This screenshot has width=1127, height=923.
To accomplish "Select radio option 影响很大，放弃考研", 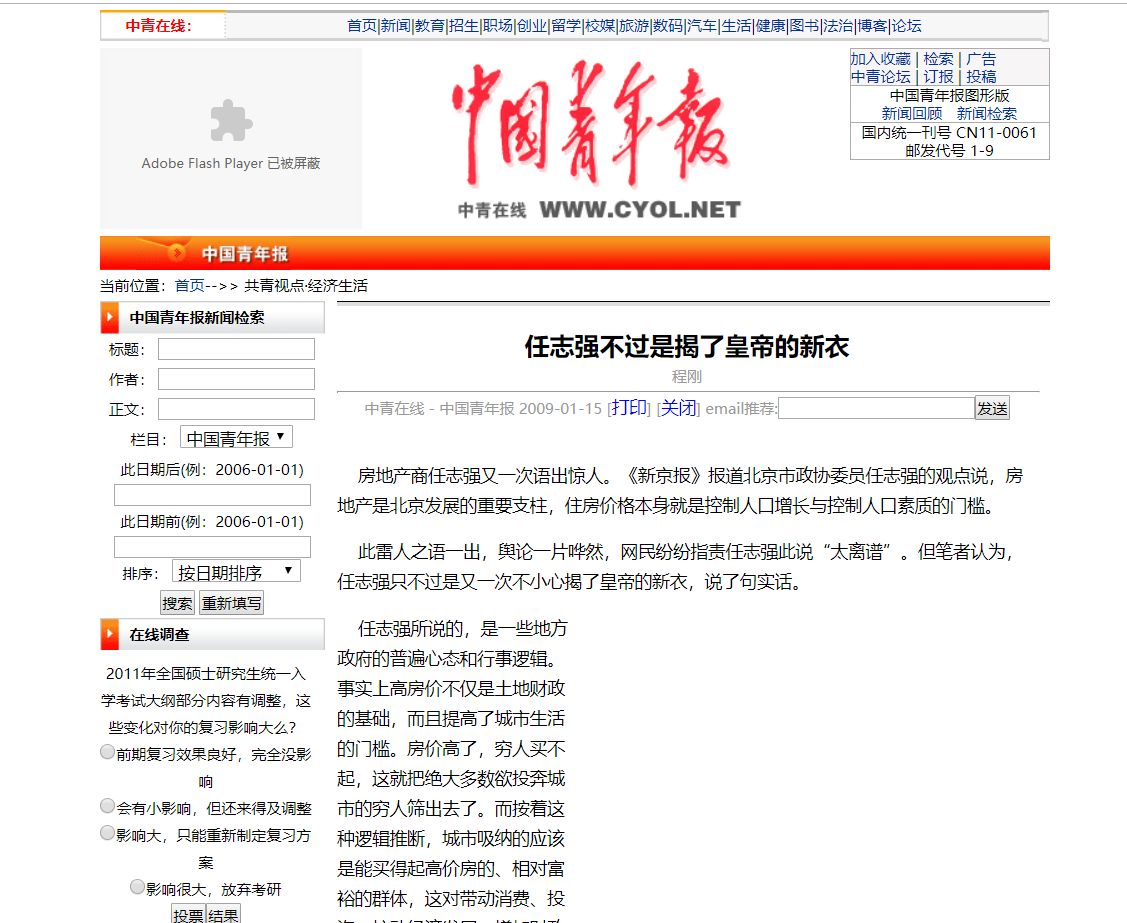I will pos(137,886).
